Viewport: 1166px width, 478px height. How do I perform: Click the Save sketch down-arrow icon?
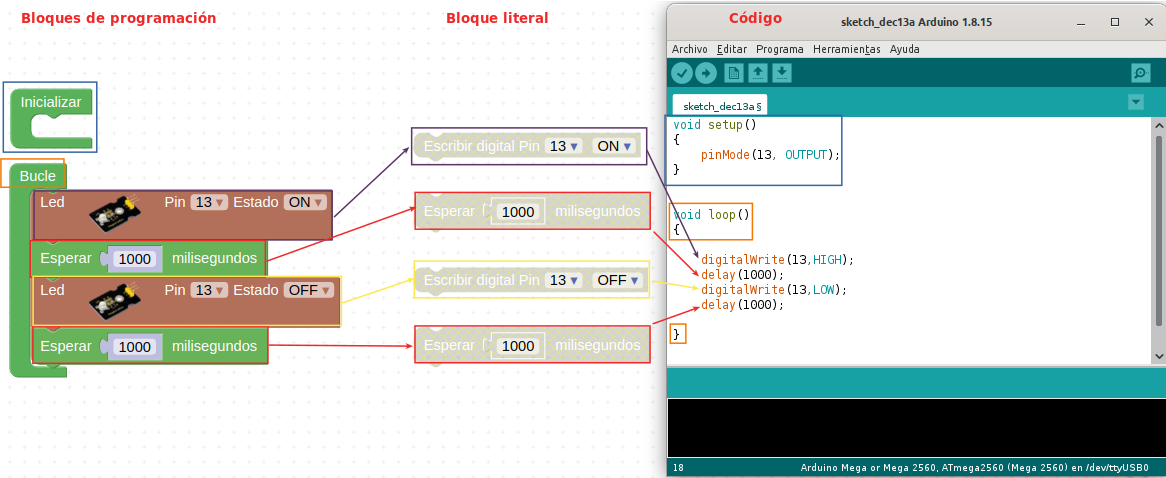[x=782, y=73]
